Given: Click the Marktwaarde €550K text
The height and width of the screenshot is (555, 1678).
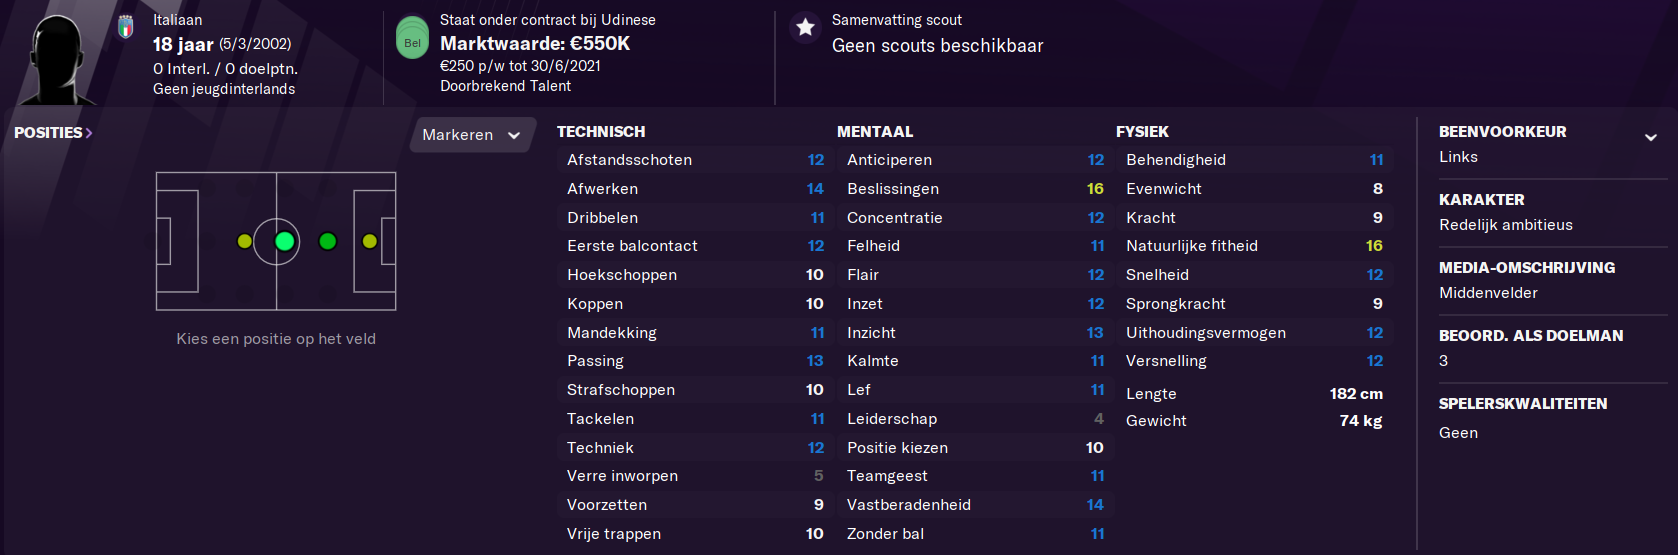Looking at the screenshot, I should [535, 43].
